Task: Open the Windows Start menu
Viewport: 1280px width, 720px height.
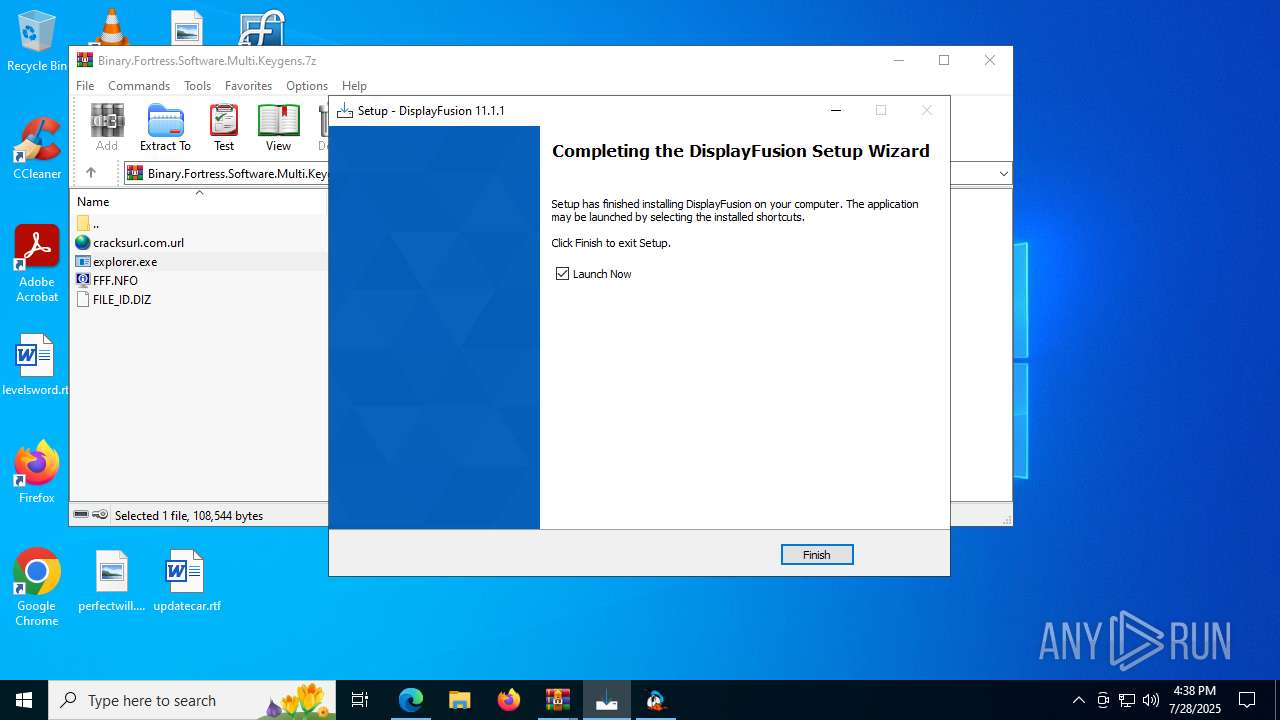Action: point(24,700)
